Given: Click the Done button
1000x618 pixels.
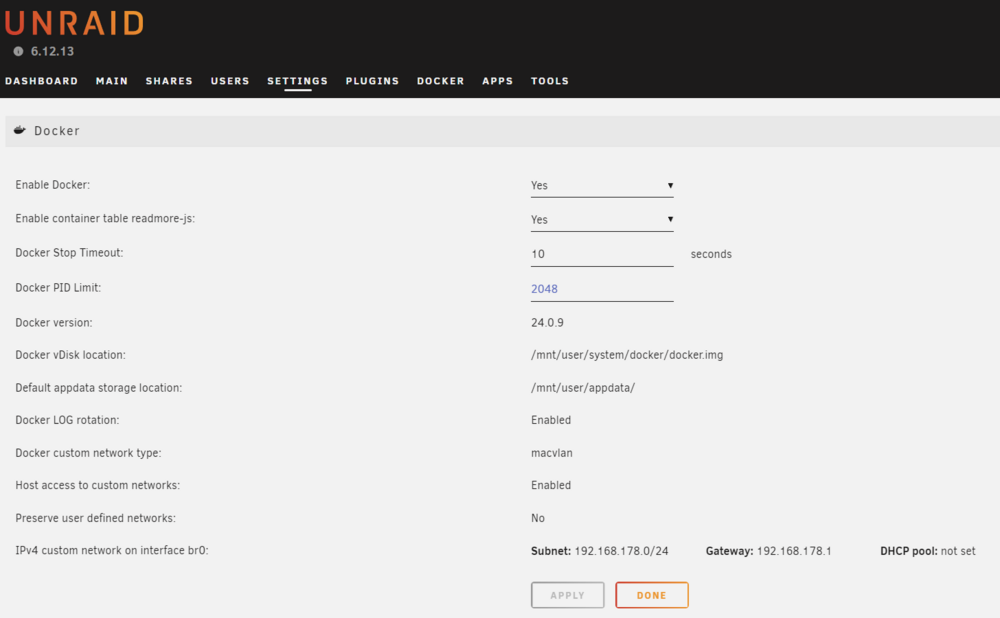Looking at the screenshot, I should point(652,595).
